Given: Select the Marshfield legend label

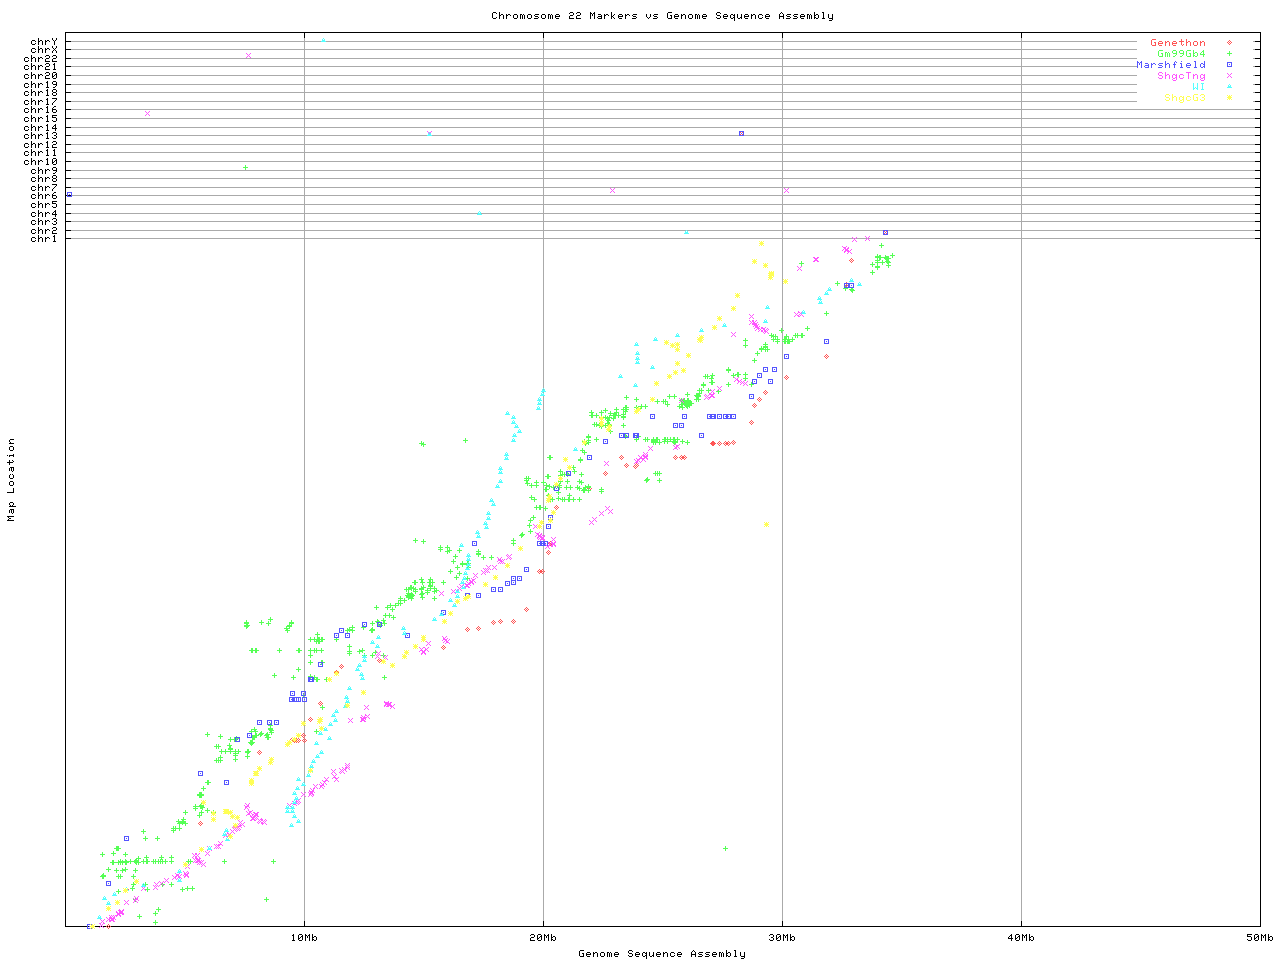Looking at the screenshot, I should (1170, 65).
